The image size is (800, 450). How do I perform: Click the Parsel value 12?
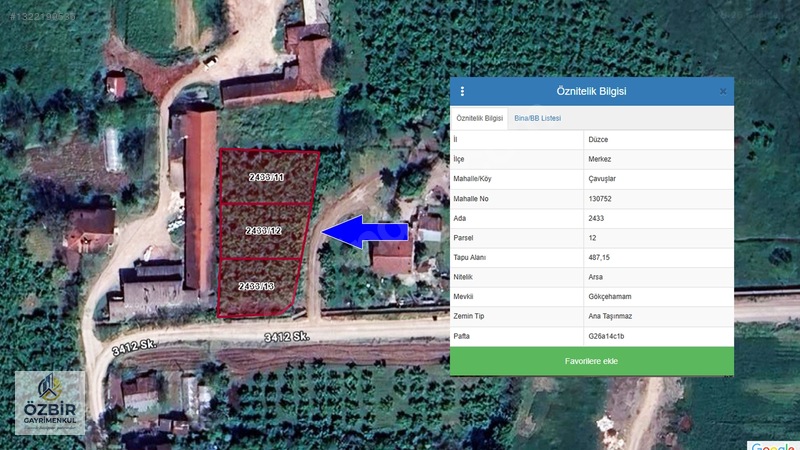[x=592, y=238]
